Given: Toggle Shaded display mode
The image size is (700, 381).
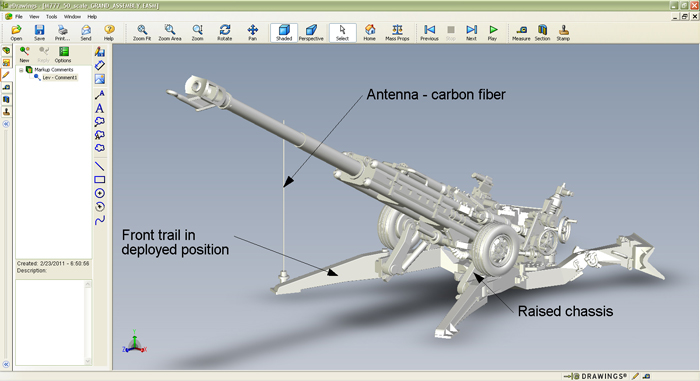Looking at the screenshot, I should coord(284,33).
